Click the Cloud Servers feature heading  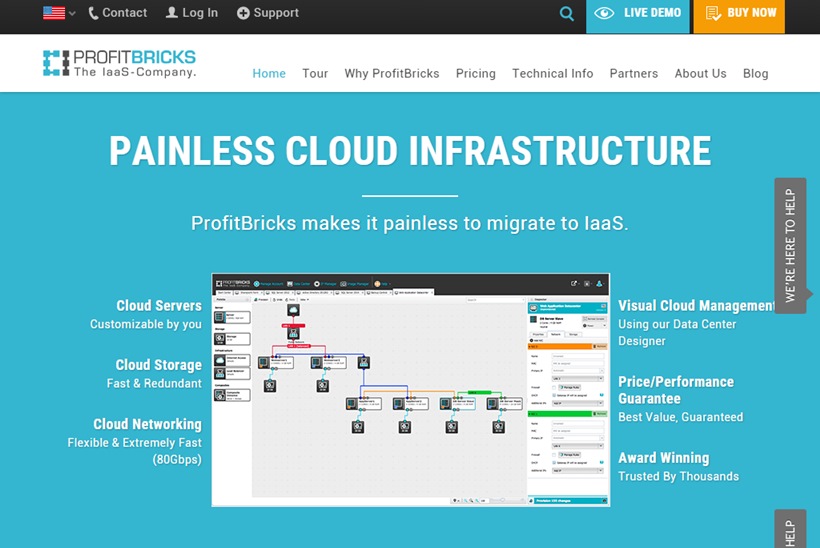click(159, 306)
